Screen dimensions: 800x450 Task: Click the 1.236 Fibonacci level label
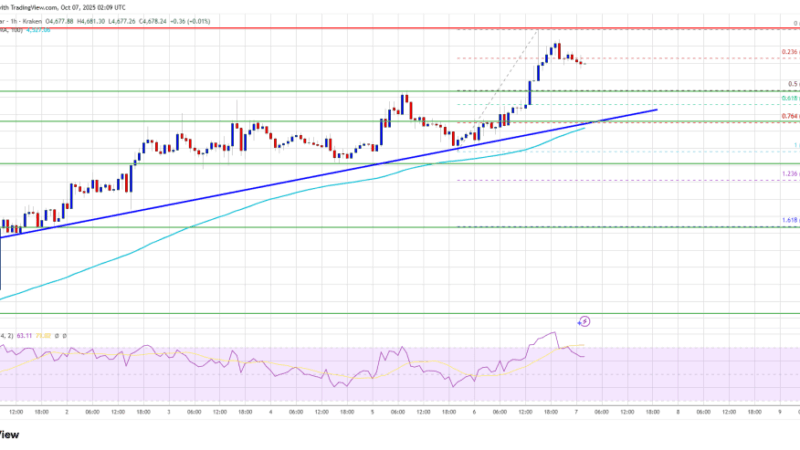pyautogui.click(x=789, y=174)
